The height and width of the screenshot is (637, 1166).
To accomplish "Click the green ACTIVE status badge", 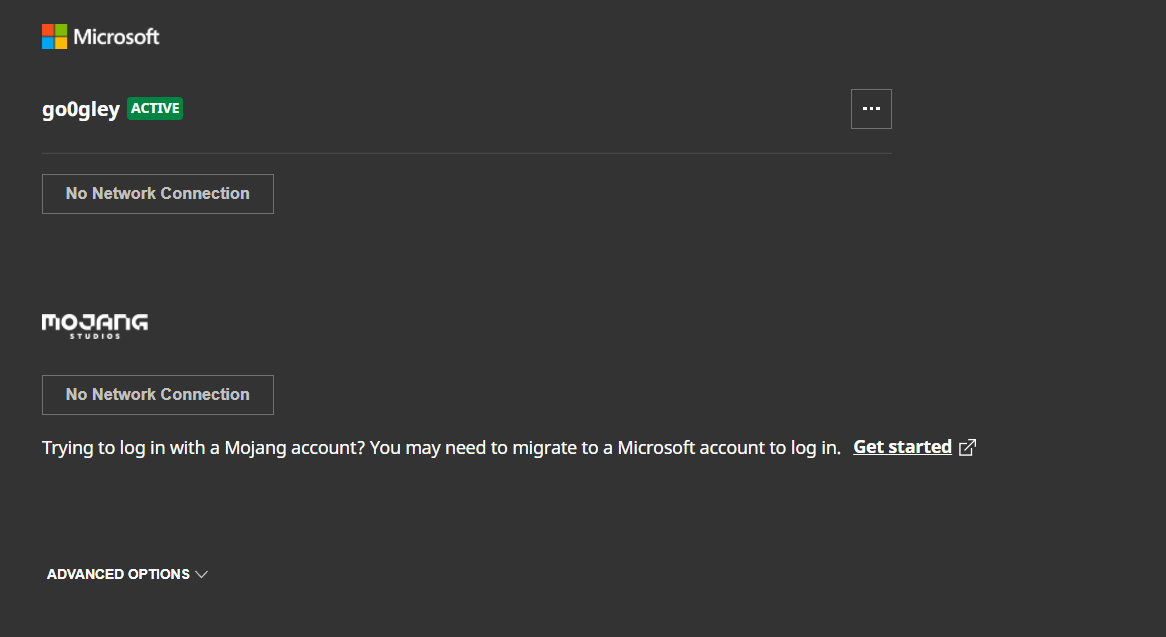I will [155, 109].
